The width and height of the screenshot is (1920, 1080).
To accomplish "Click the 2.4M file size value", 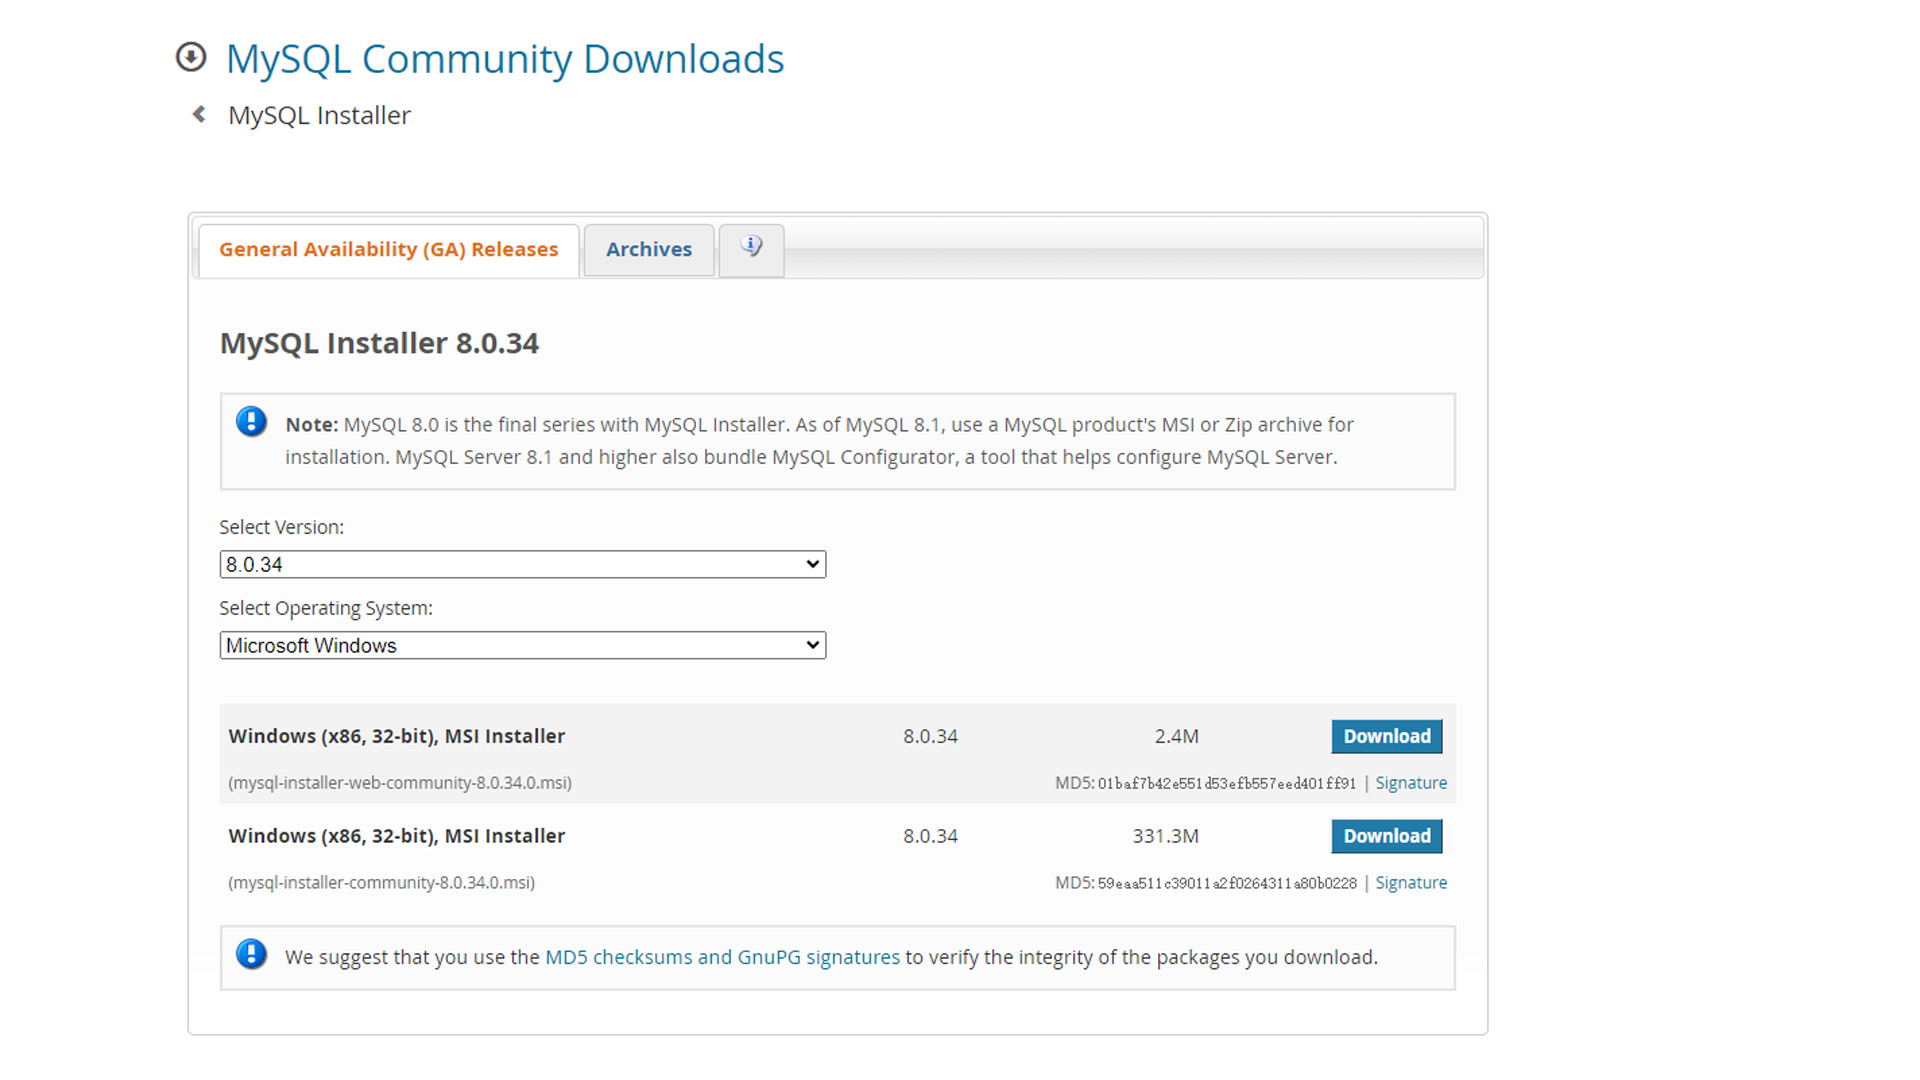I will click(x=1177, y=736).
